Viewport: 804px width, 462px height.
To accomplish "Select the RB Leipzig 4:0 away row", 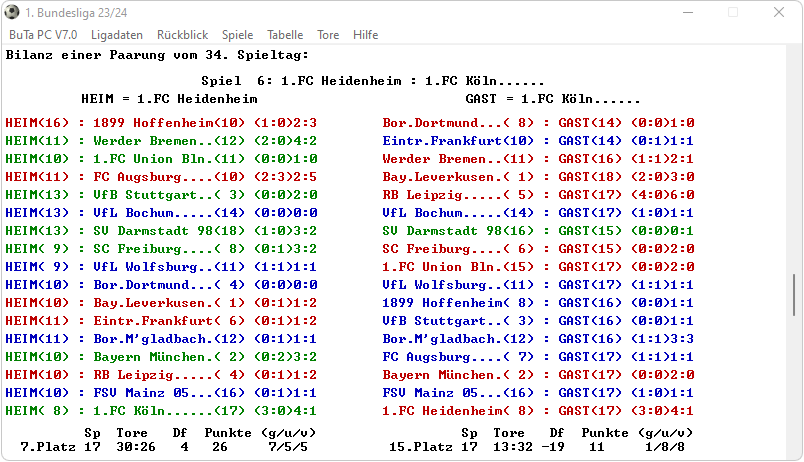I will [x=538, y=195].
